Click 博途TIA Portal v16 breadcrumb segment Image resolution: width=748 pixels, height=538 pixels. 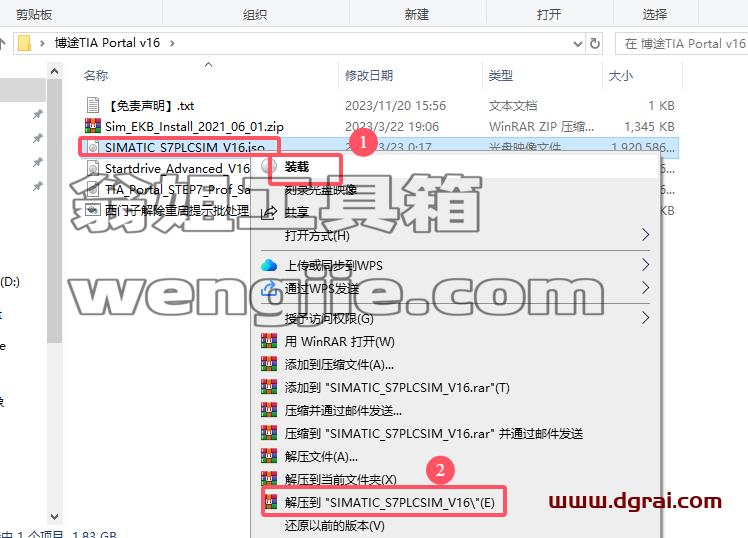pos(107,43)
